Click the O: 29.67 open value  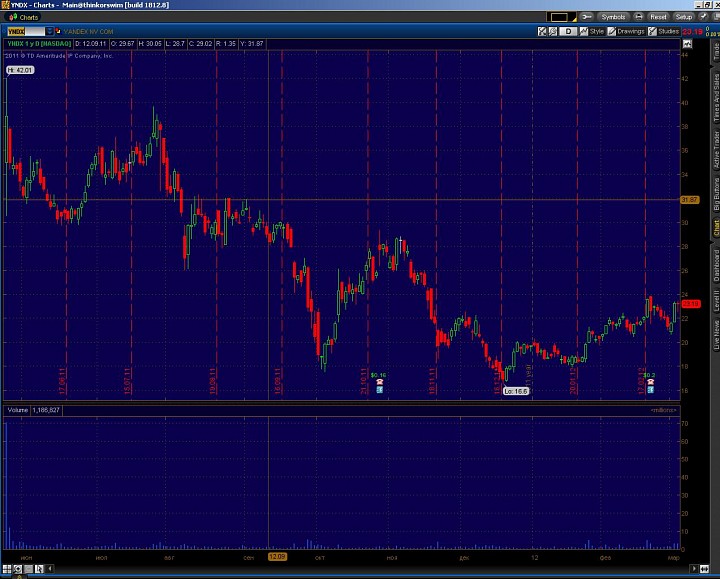click(x=123, y=44)
